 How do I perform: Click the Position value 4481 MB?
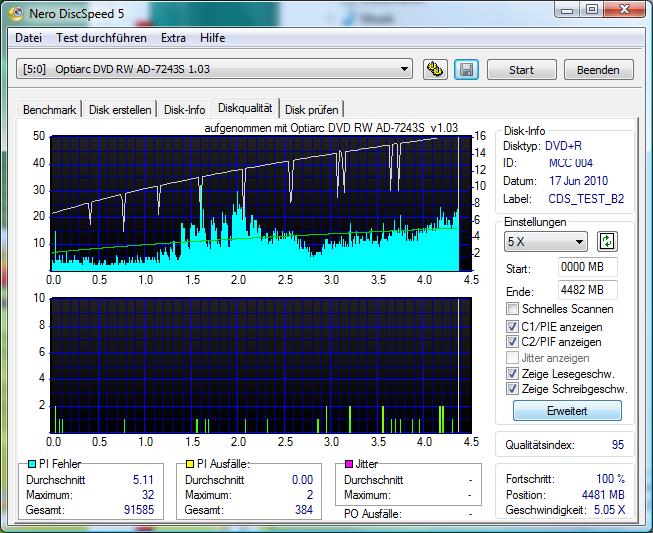pyautogui.click(x=603, y=495)
